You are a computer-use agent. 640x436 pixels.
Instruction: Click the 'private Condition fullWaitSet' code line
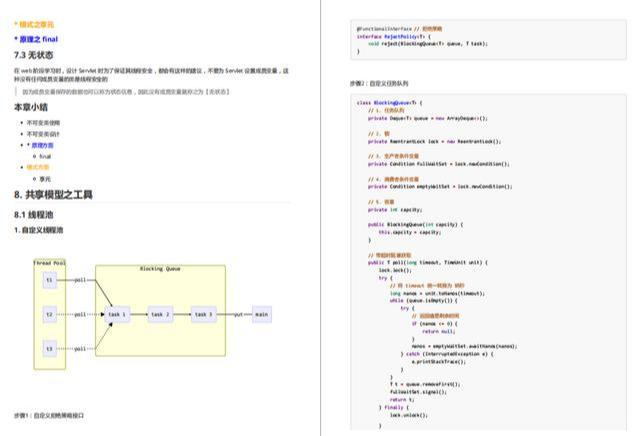point(439,164)
